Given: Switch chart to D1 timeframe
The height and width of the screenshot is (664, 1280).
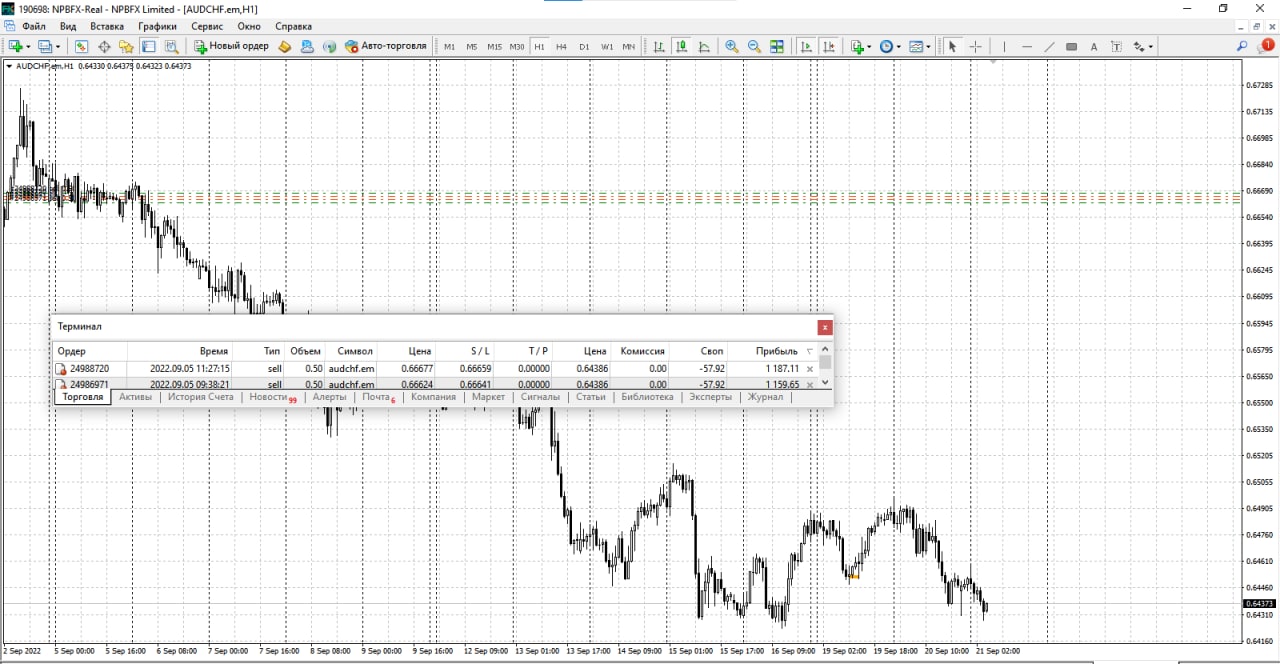Looking at the screenshot, I should [584, 46].
